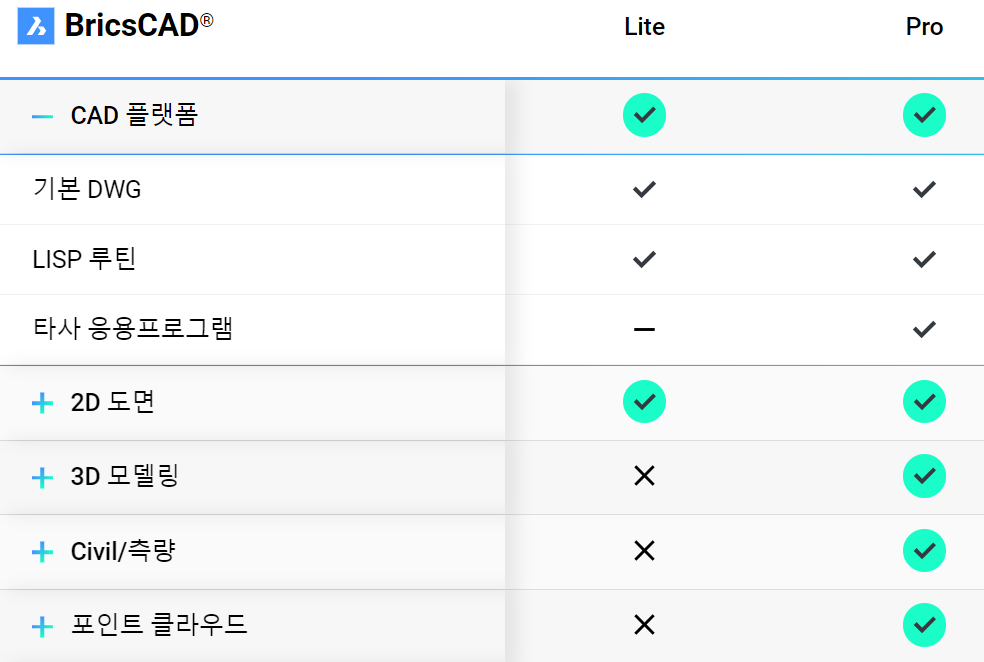The height and width of the screenshot is (662, 984).
Task: Expand the 포인트 클라우드 section
Action: 42,626
